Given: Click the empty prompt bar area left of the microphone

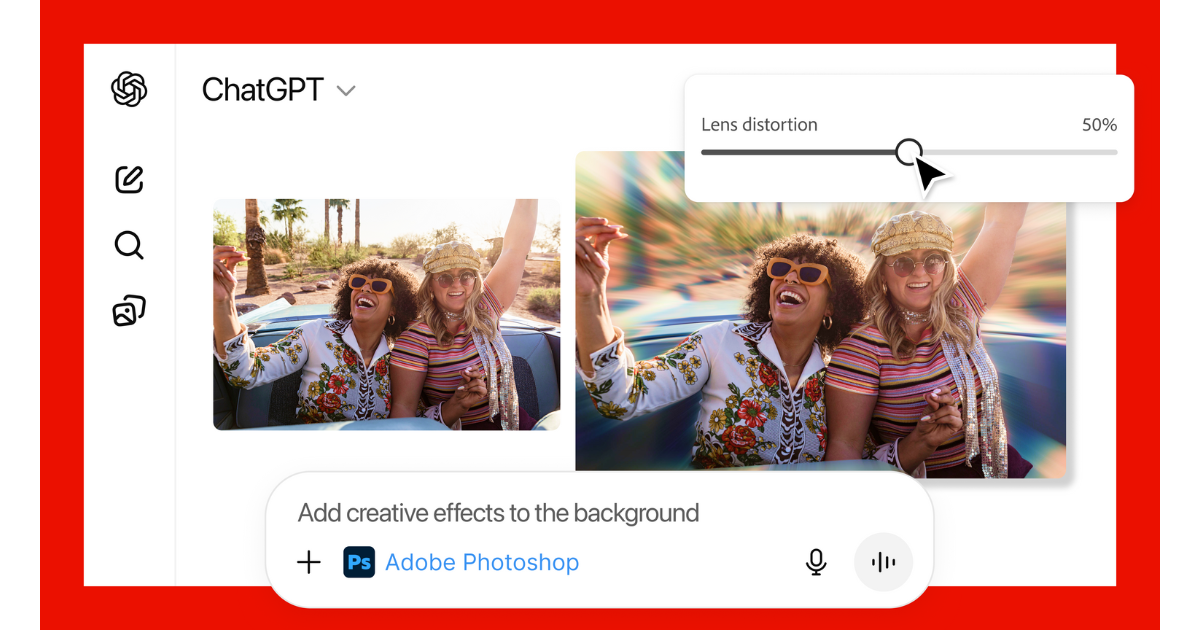Looking at the screenshot, I should pos(690,562).
